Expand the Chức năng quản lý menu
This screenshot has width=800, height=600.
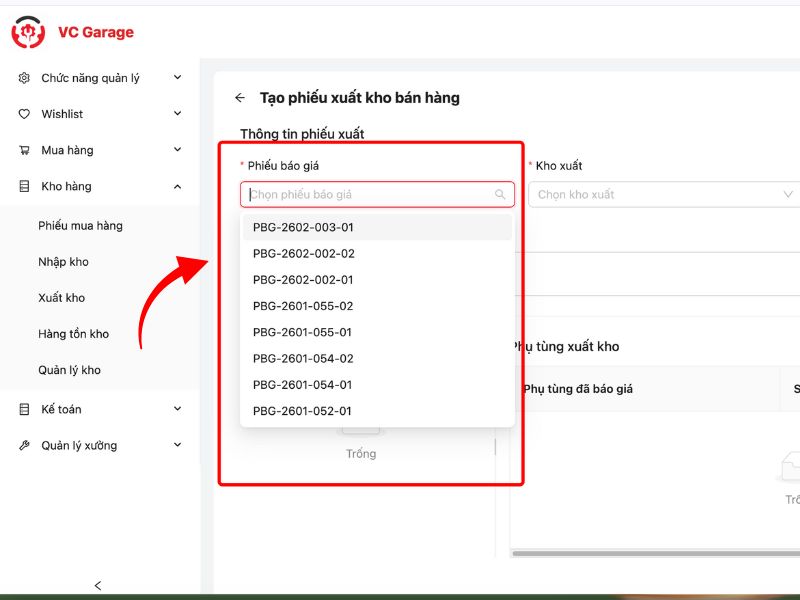coord(177,78)
